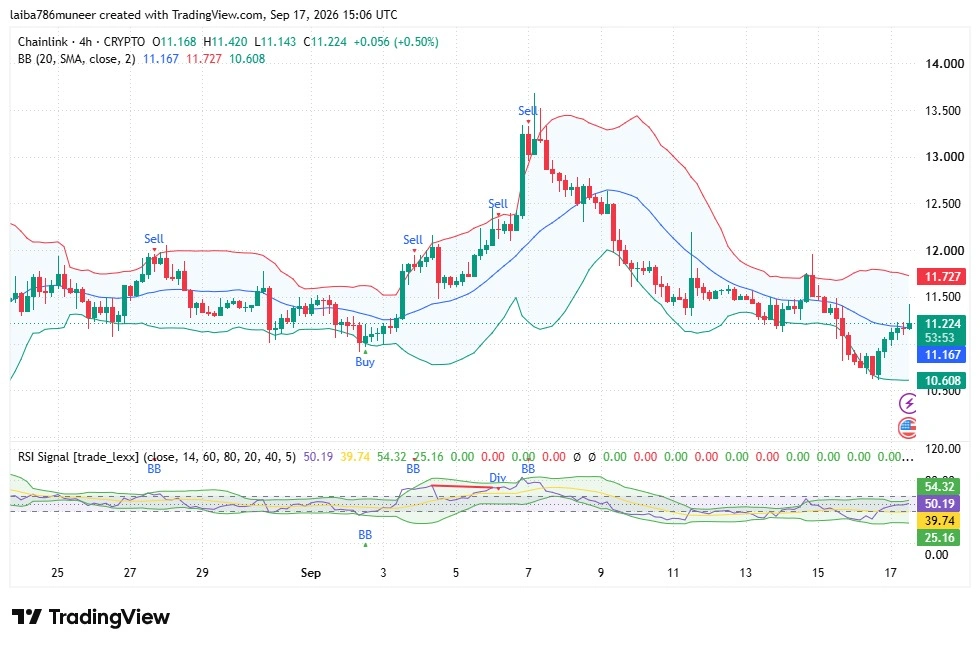Click the Sell marker above Aug 27 candles
Screen dimensions: 980x647
(154, 239)
